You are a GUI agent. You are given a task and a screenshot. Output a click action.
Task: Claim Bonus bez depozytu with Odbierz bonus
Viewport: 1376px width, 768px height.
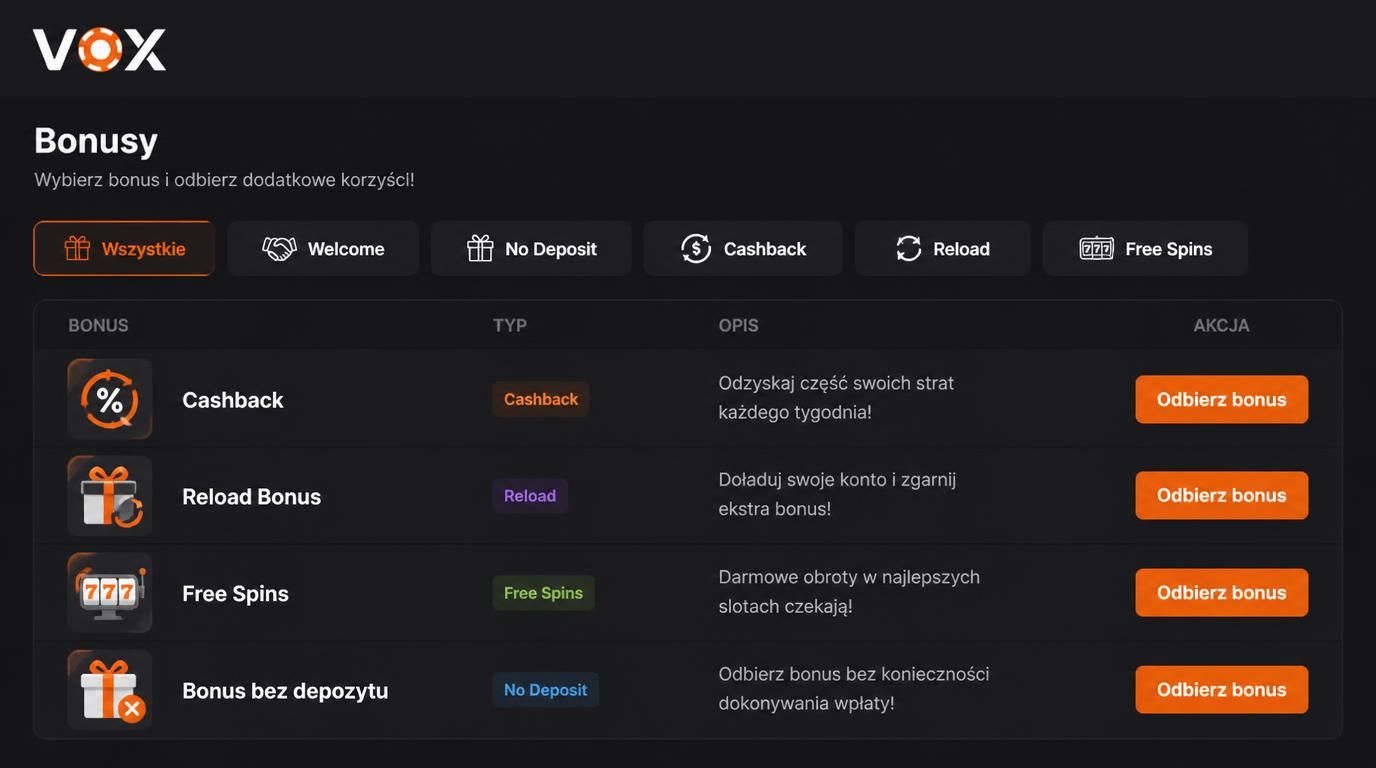click(x=1222, y=689)
